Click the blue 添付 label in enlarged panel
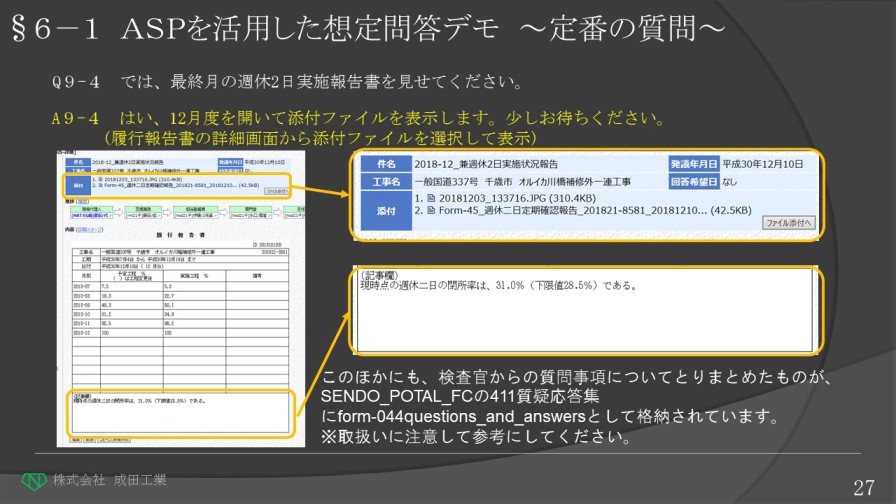This screenshot has height=504, width=896. [385, 211]
